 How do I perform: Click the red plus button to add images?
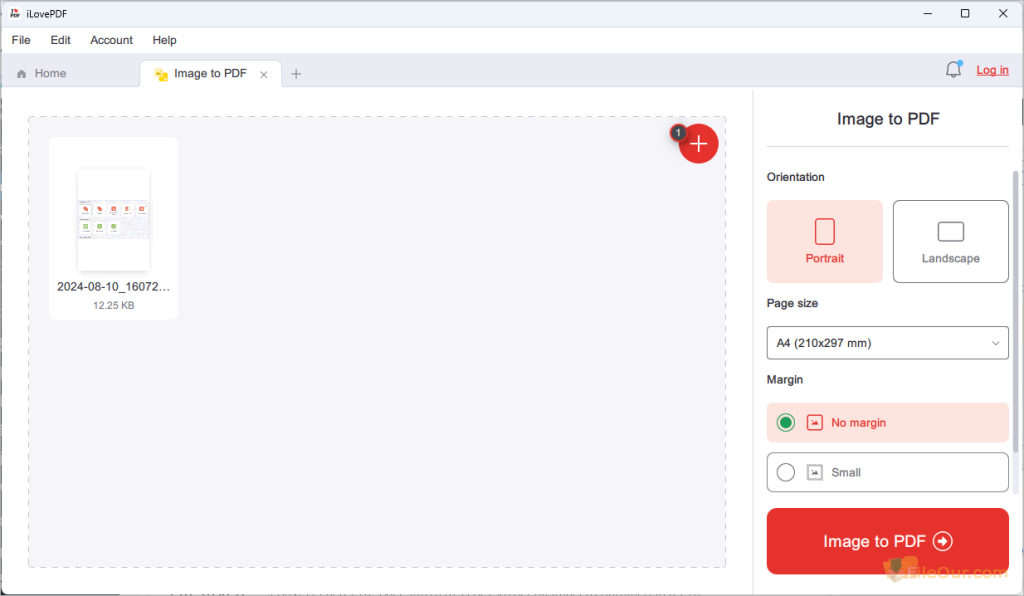[698, 144]
